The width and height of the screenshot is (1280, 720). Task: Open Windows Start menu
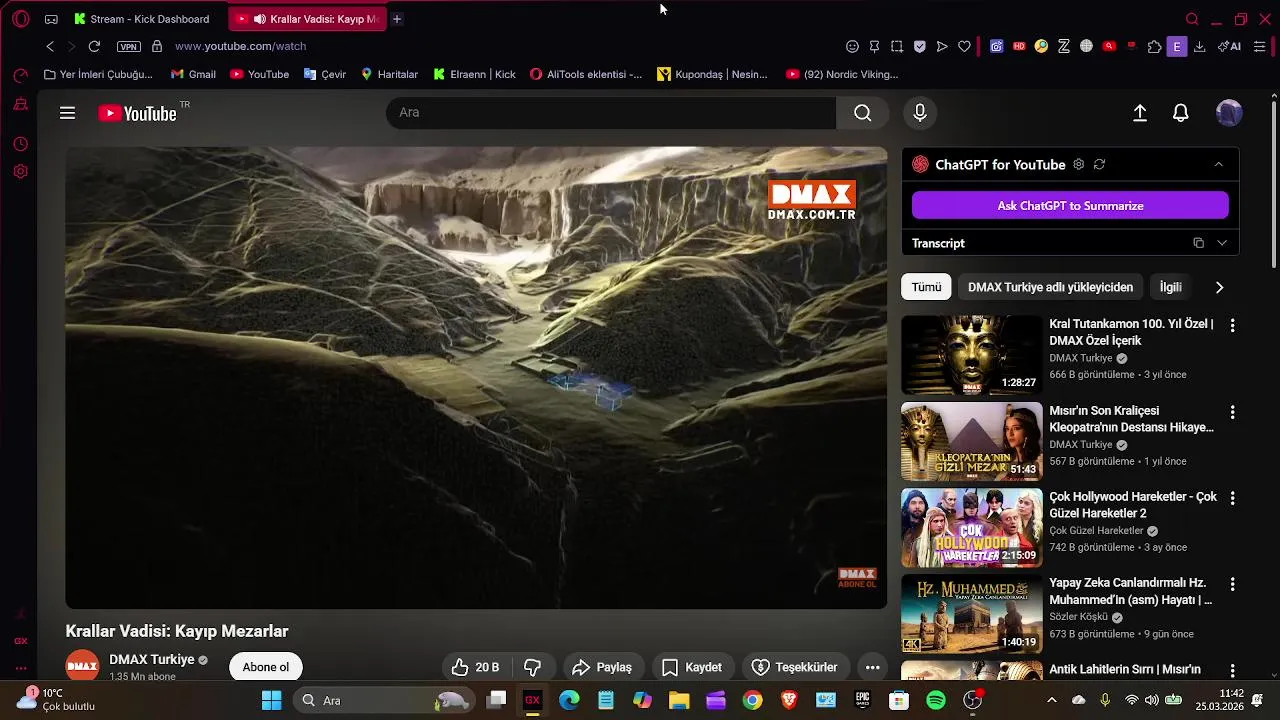coord(271,700)
